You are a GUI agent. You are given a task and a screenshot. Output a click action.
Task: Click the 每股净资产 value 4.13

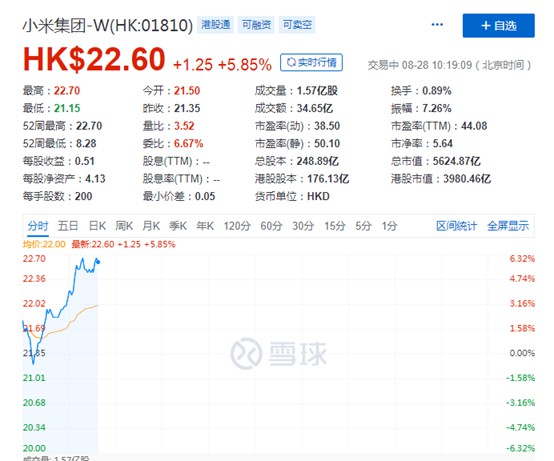pos(95,179)
